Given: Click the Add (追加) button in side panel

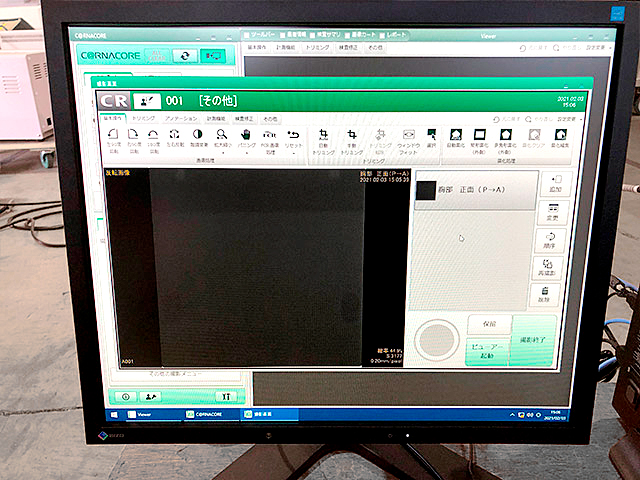Looking at the screenshot, I should [556, 183].
